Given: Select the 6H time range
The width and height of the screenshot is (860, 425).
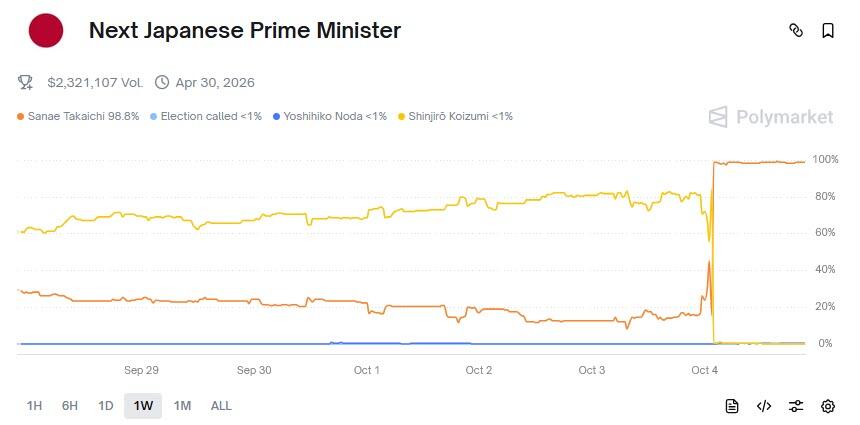Looking at the screenshot, I should pos(70,406).
